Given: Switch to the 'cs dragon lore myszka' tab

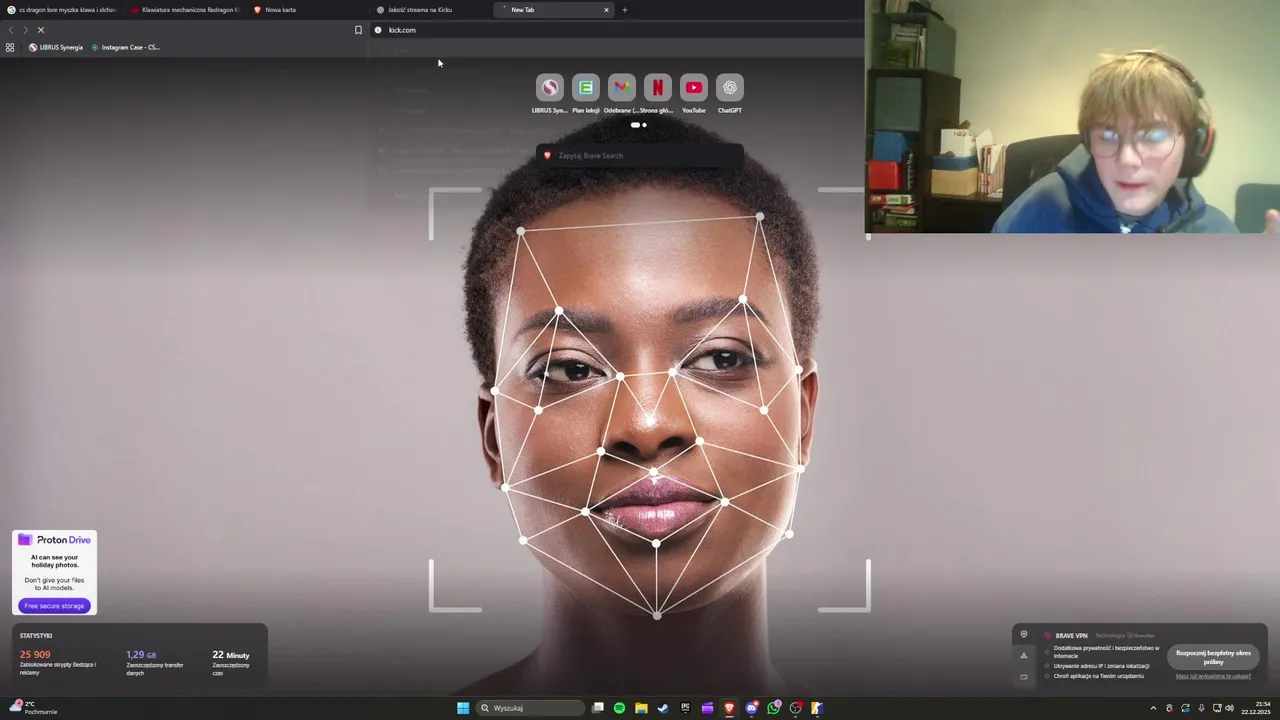Looking at the screenshot, I should [62, 10].
